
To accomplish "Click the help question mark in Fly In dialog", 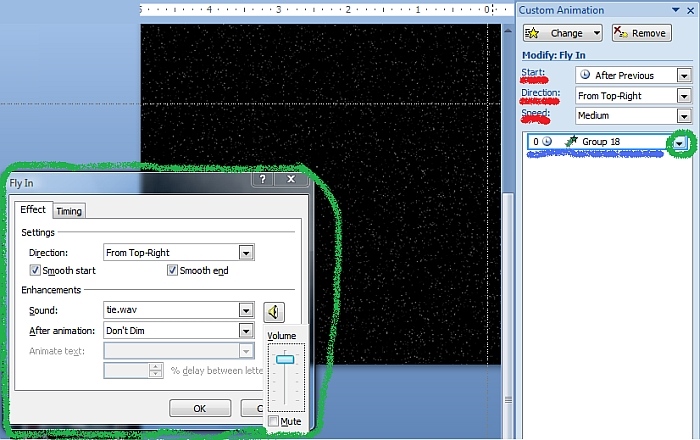I will point(261,180).
